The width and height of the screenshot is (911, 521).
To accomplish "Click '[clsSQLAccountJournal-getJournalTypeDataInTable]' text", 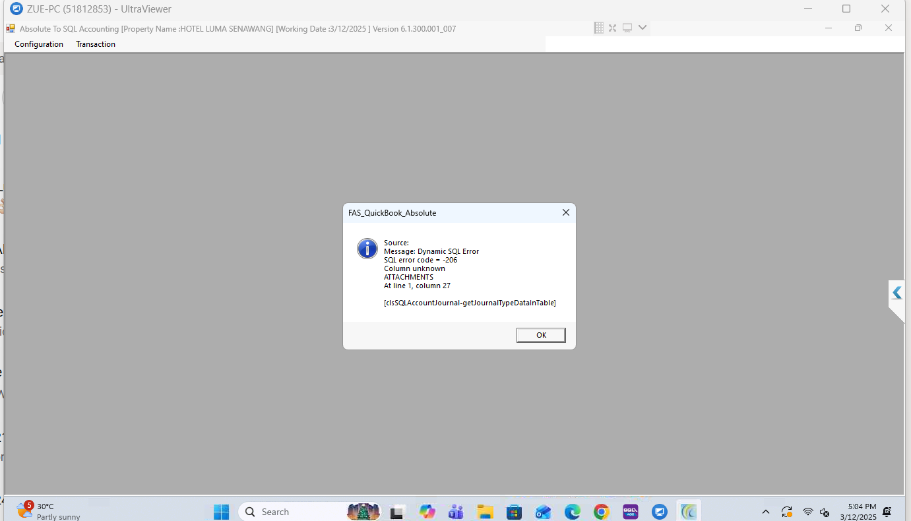I will click(469, 303).
